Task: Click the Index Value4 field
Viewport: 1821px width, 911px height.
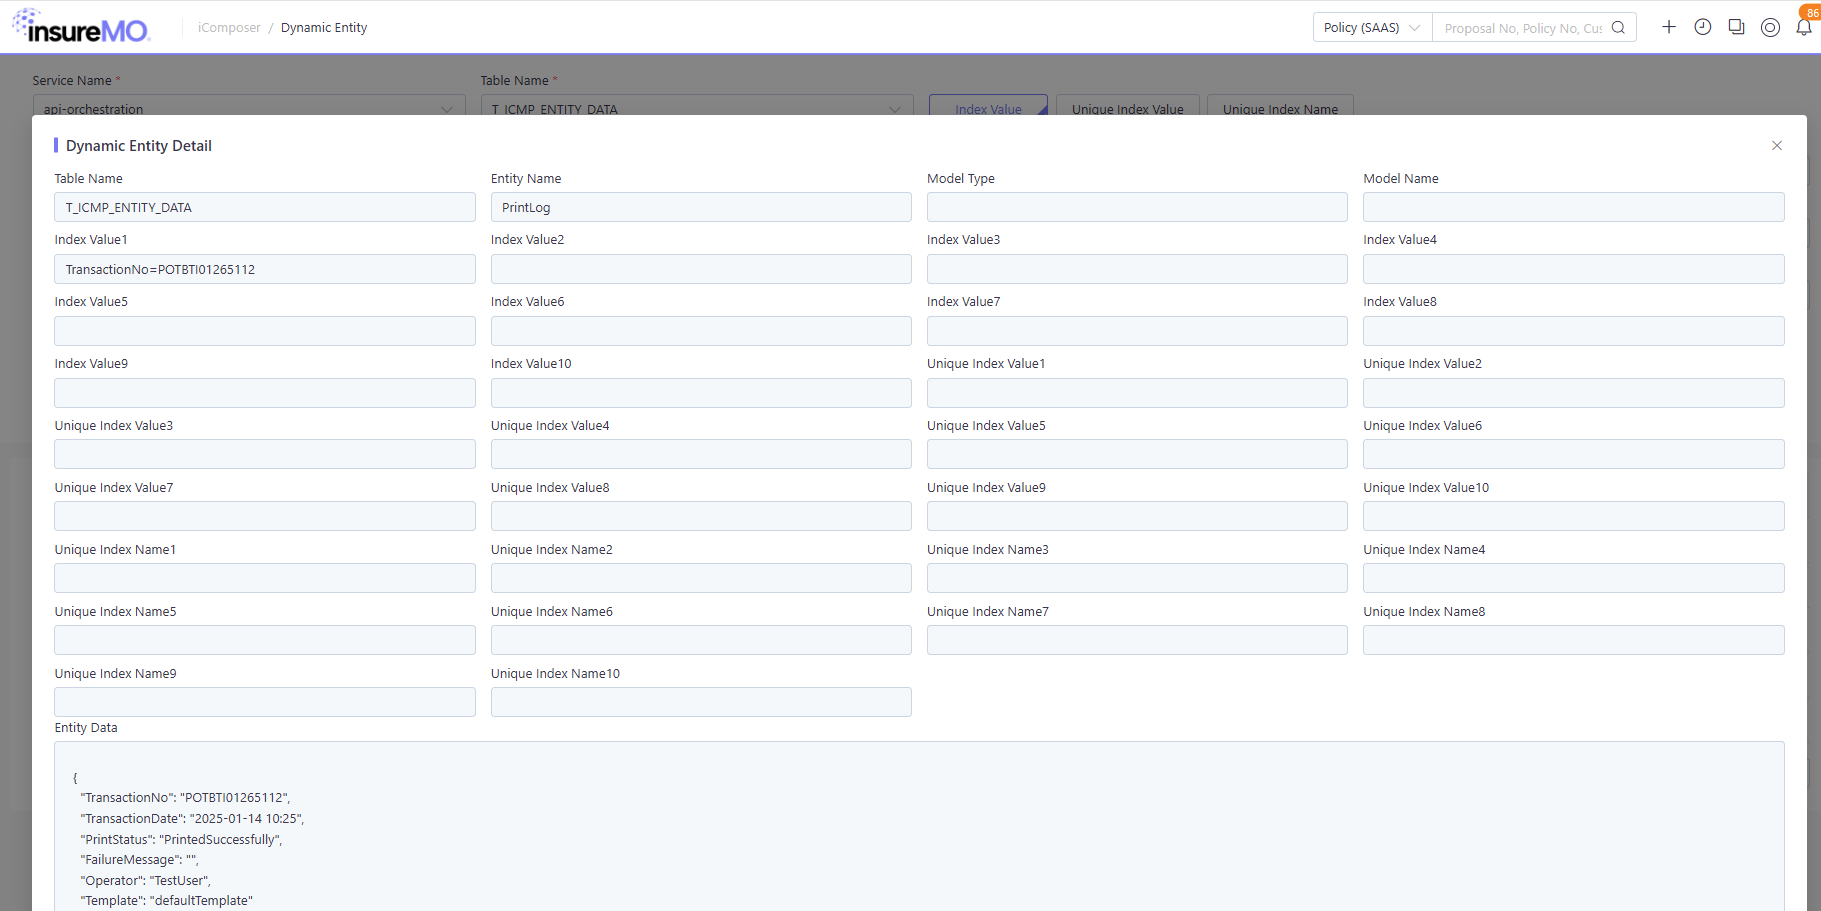Action: pos(1574,269)
